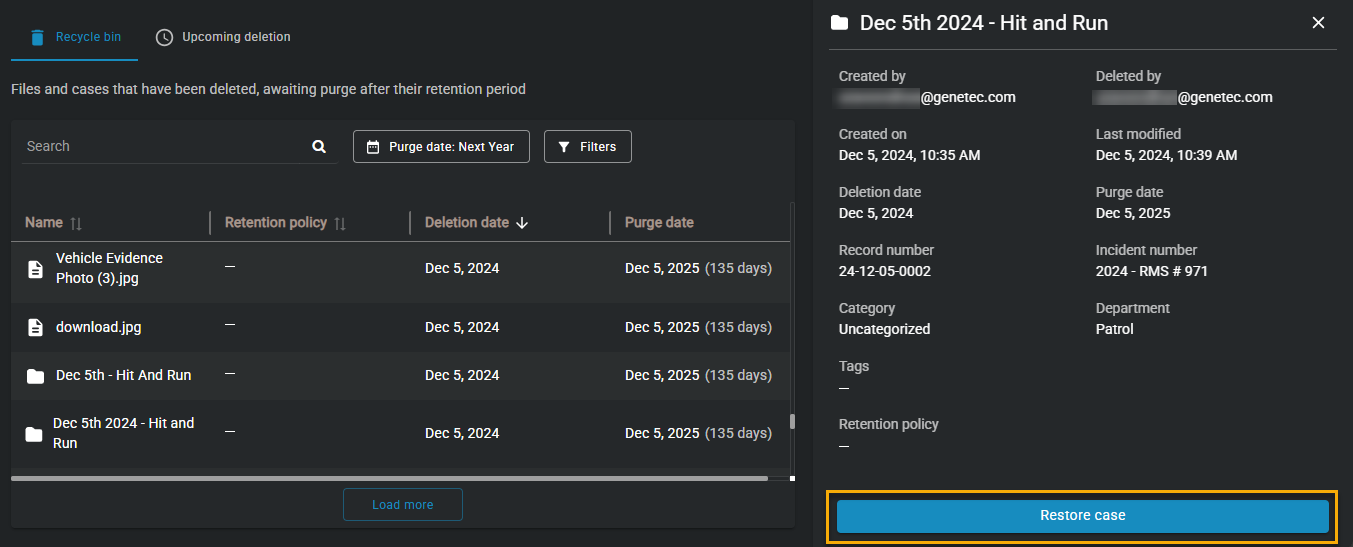Click the folder icon in the details panel header
The image size is (1353, 547).
[840, 23]
